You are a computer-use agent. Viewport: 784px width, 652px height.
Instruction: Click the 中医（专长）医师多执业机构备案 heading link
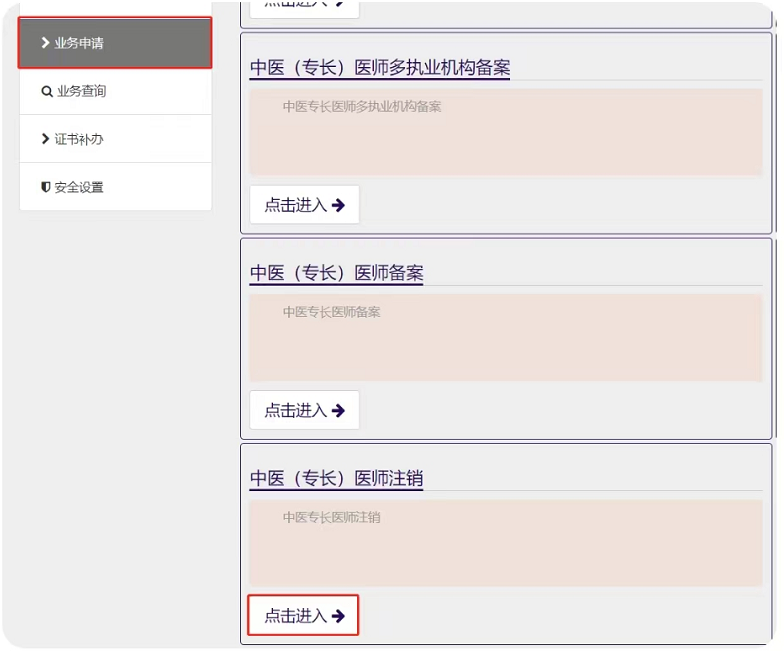point(380,68)
